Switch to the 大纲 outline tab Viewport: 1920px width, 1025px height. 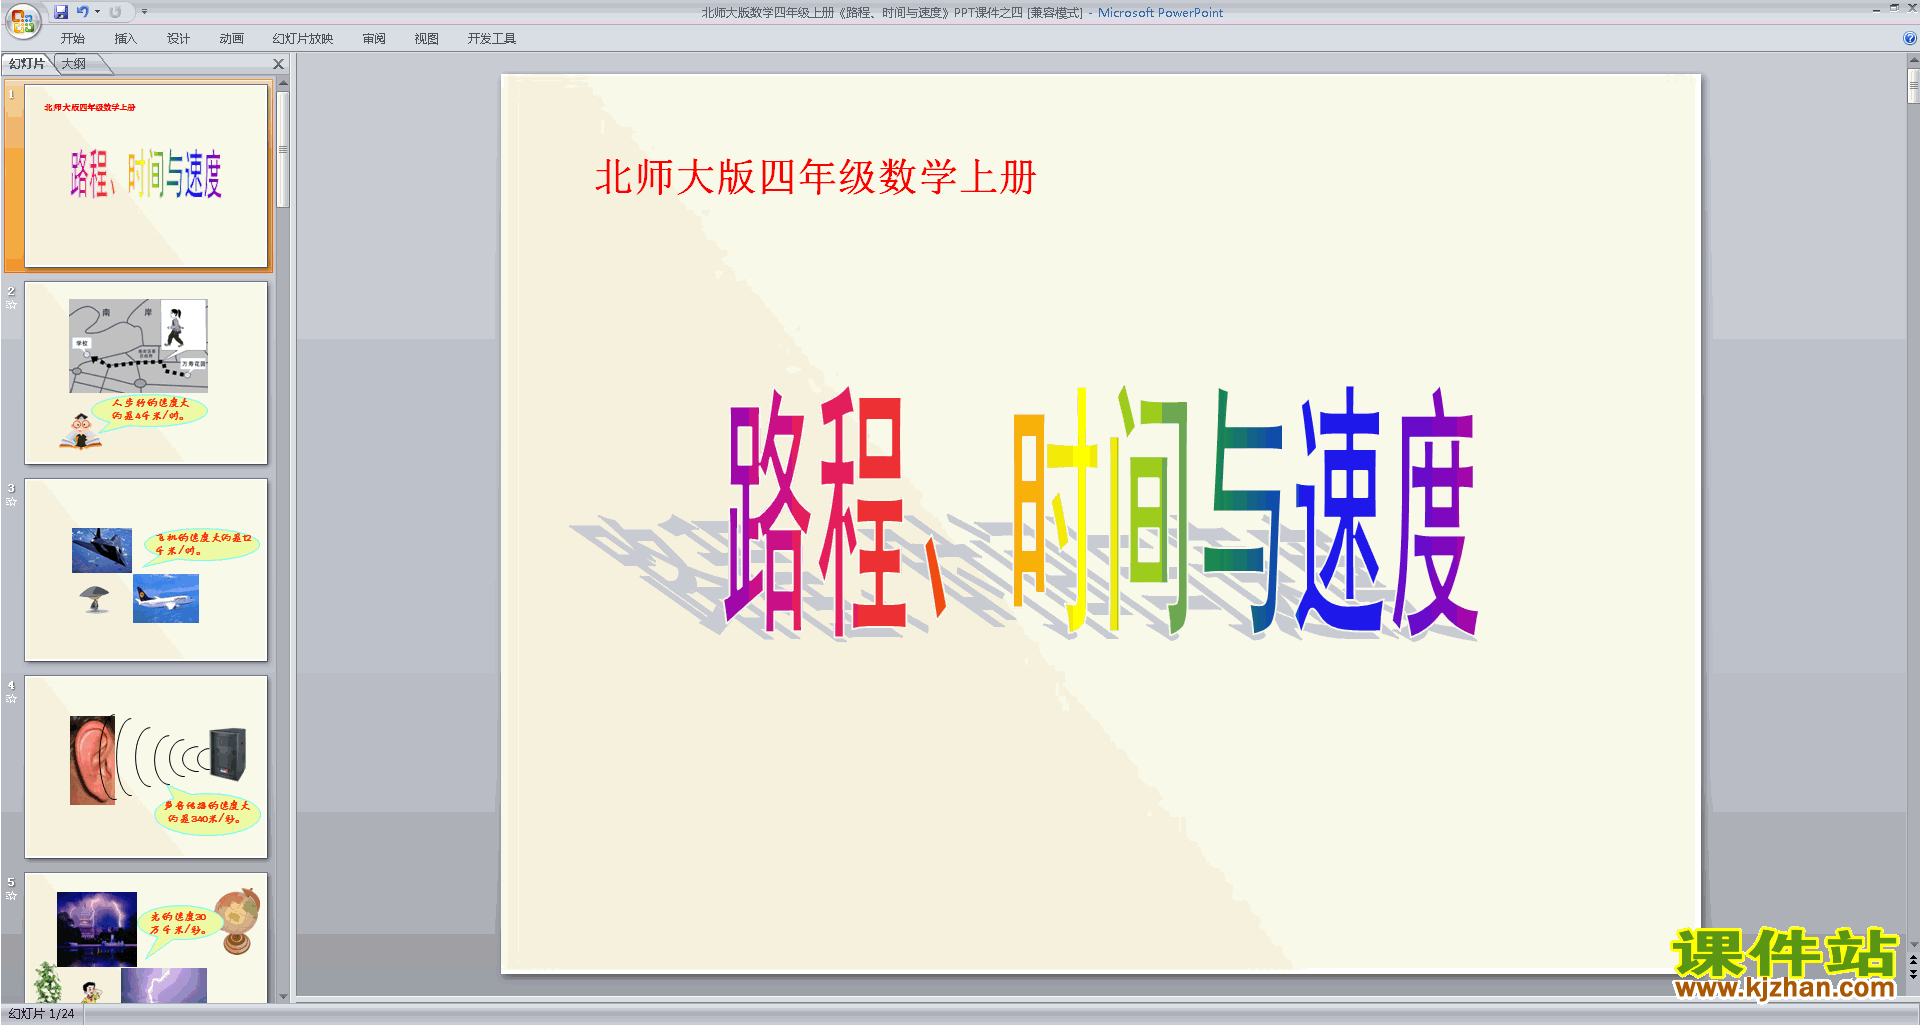tap(74, 64)
